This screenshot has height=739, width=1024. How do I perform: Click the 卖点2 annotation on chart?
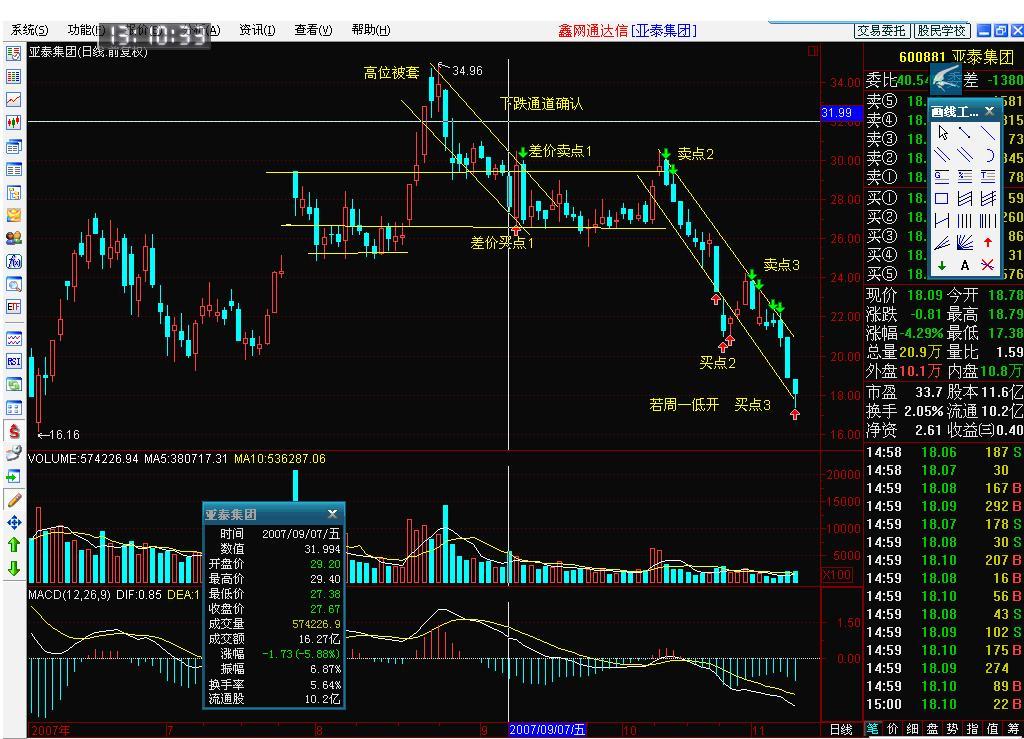pos(696,154)
